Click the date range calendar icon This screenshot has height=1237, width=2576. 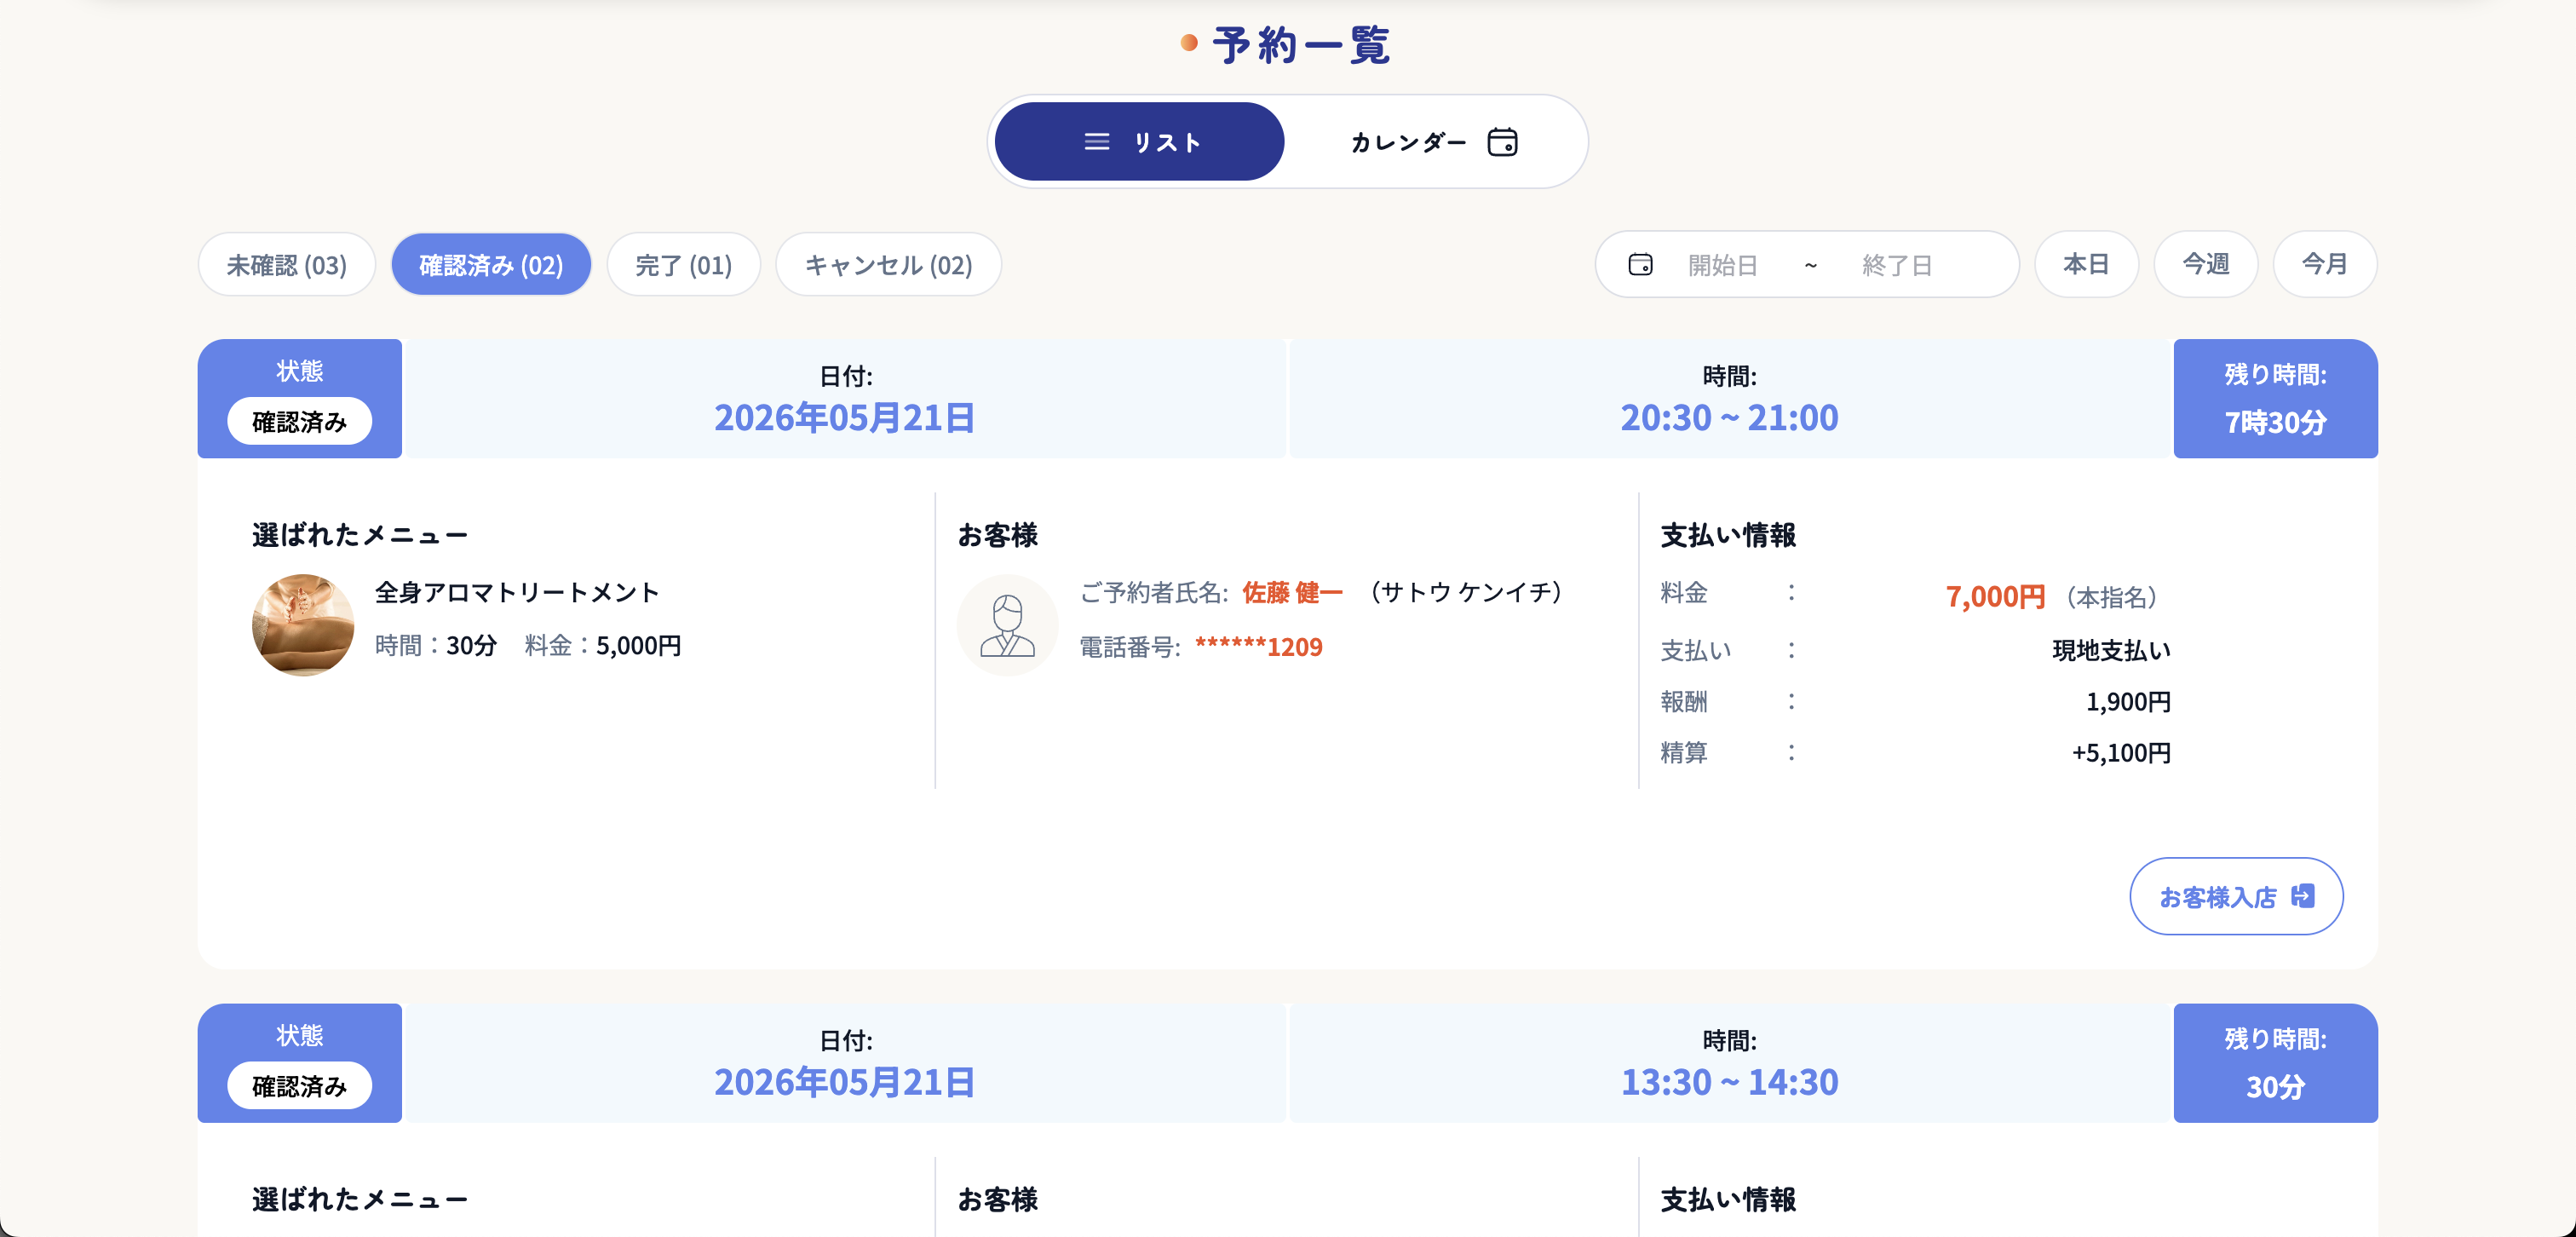click(1640, 265)
